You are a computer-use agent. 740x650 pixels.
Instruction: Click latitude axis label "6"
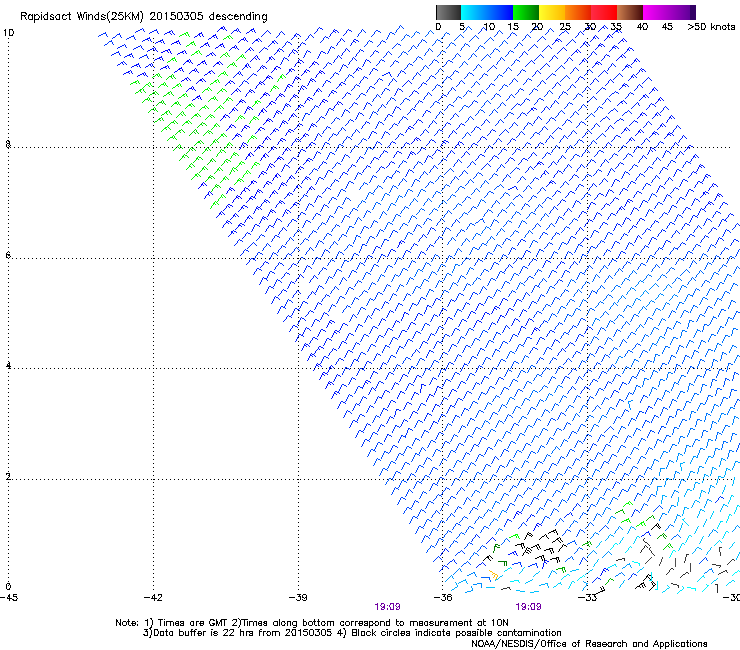point(8,255)
